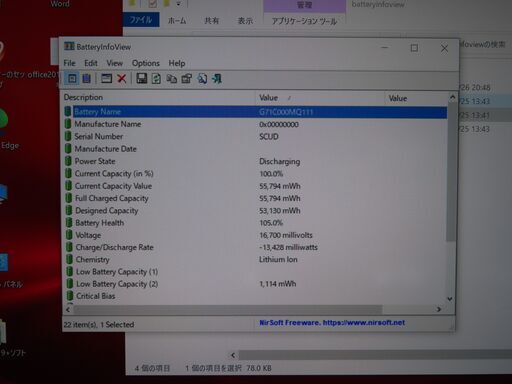Screen dimensions: 512x384
Task: Click the Save floppy disk icon
Action: point(142,79)
